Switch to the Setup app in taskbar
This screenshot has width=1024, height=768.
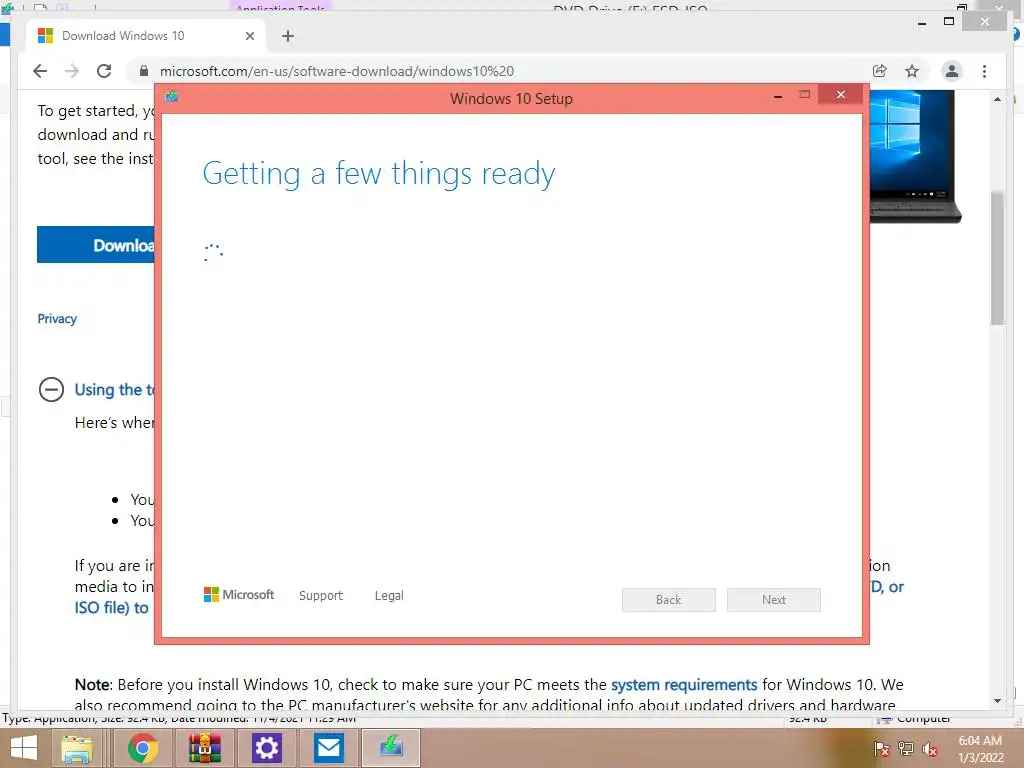tap(391, 748)
